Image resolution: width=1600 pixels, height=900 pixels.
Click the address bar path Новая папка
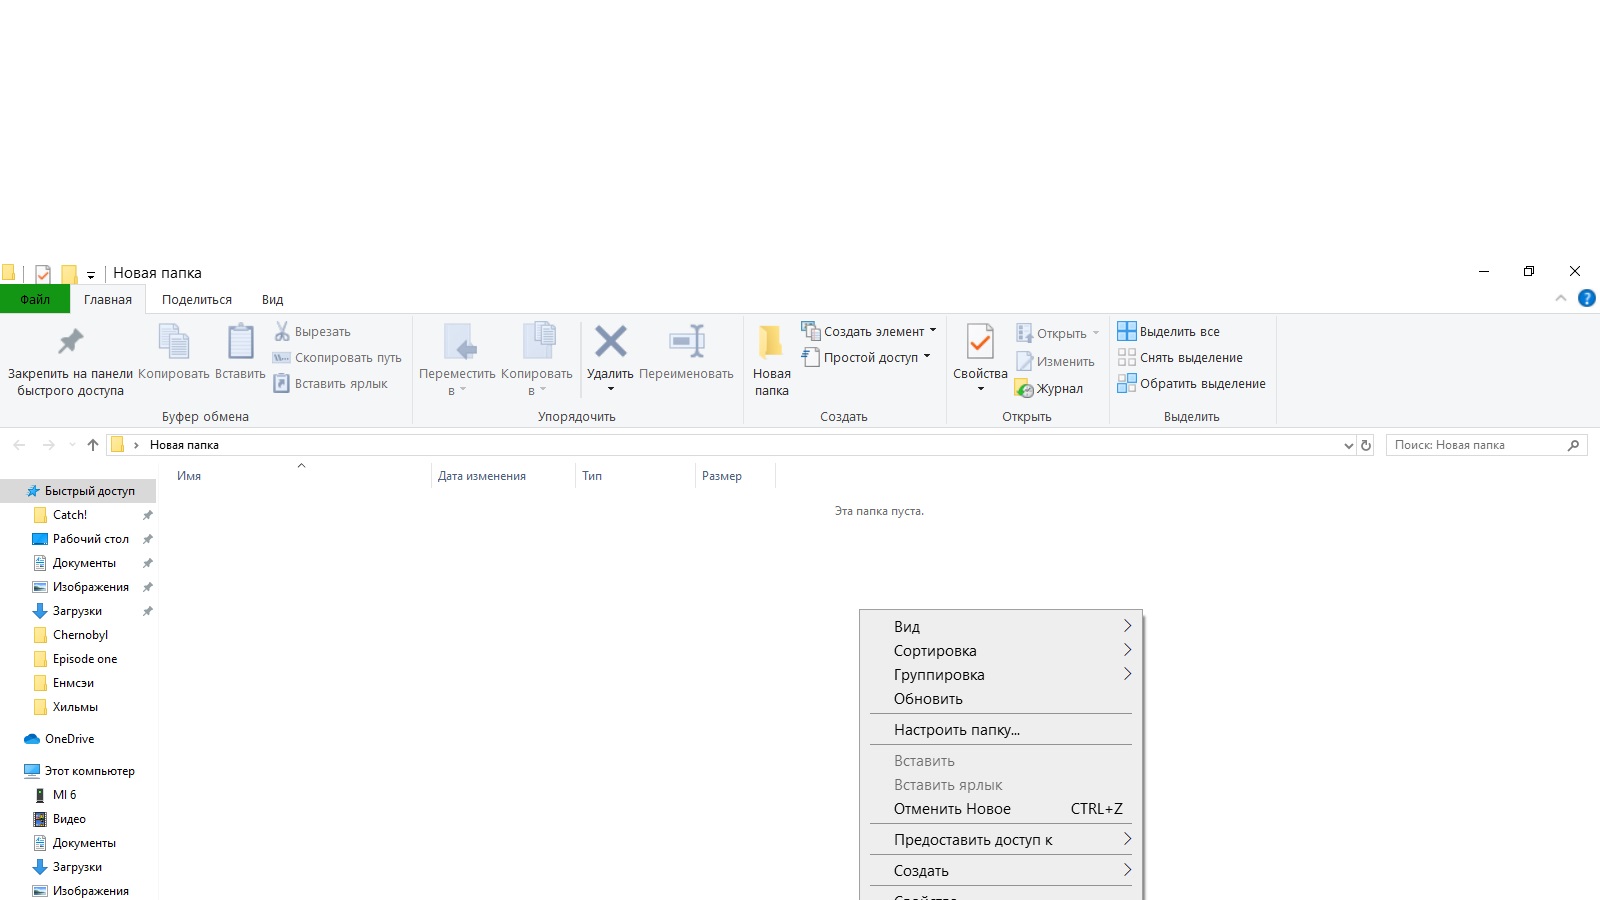pos(184,445)
